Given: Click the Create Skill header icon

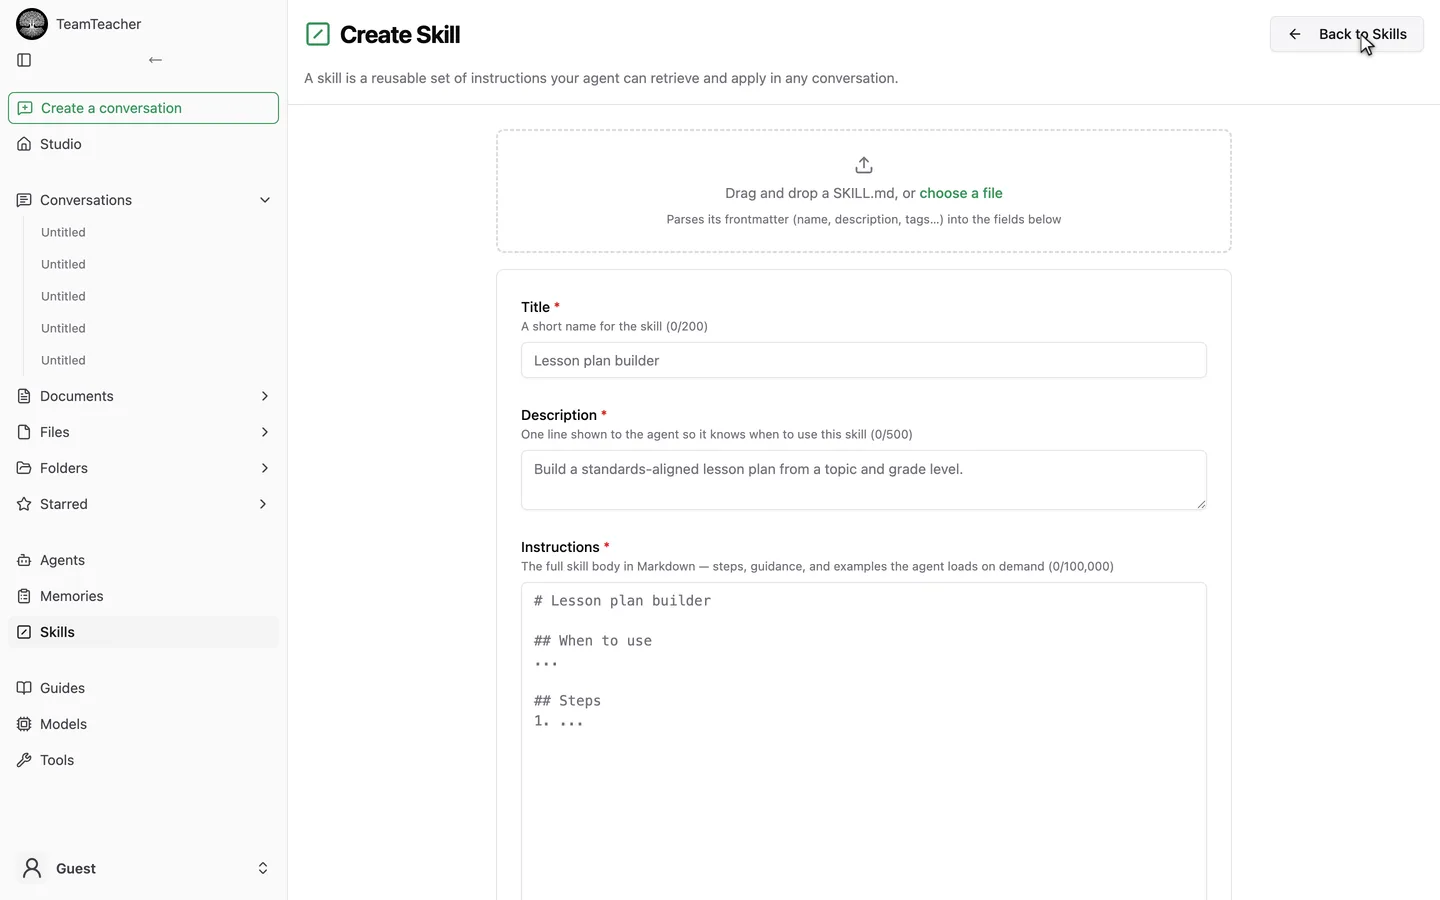Looking at the screenshot, I should click(317, 34).
